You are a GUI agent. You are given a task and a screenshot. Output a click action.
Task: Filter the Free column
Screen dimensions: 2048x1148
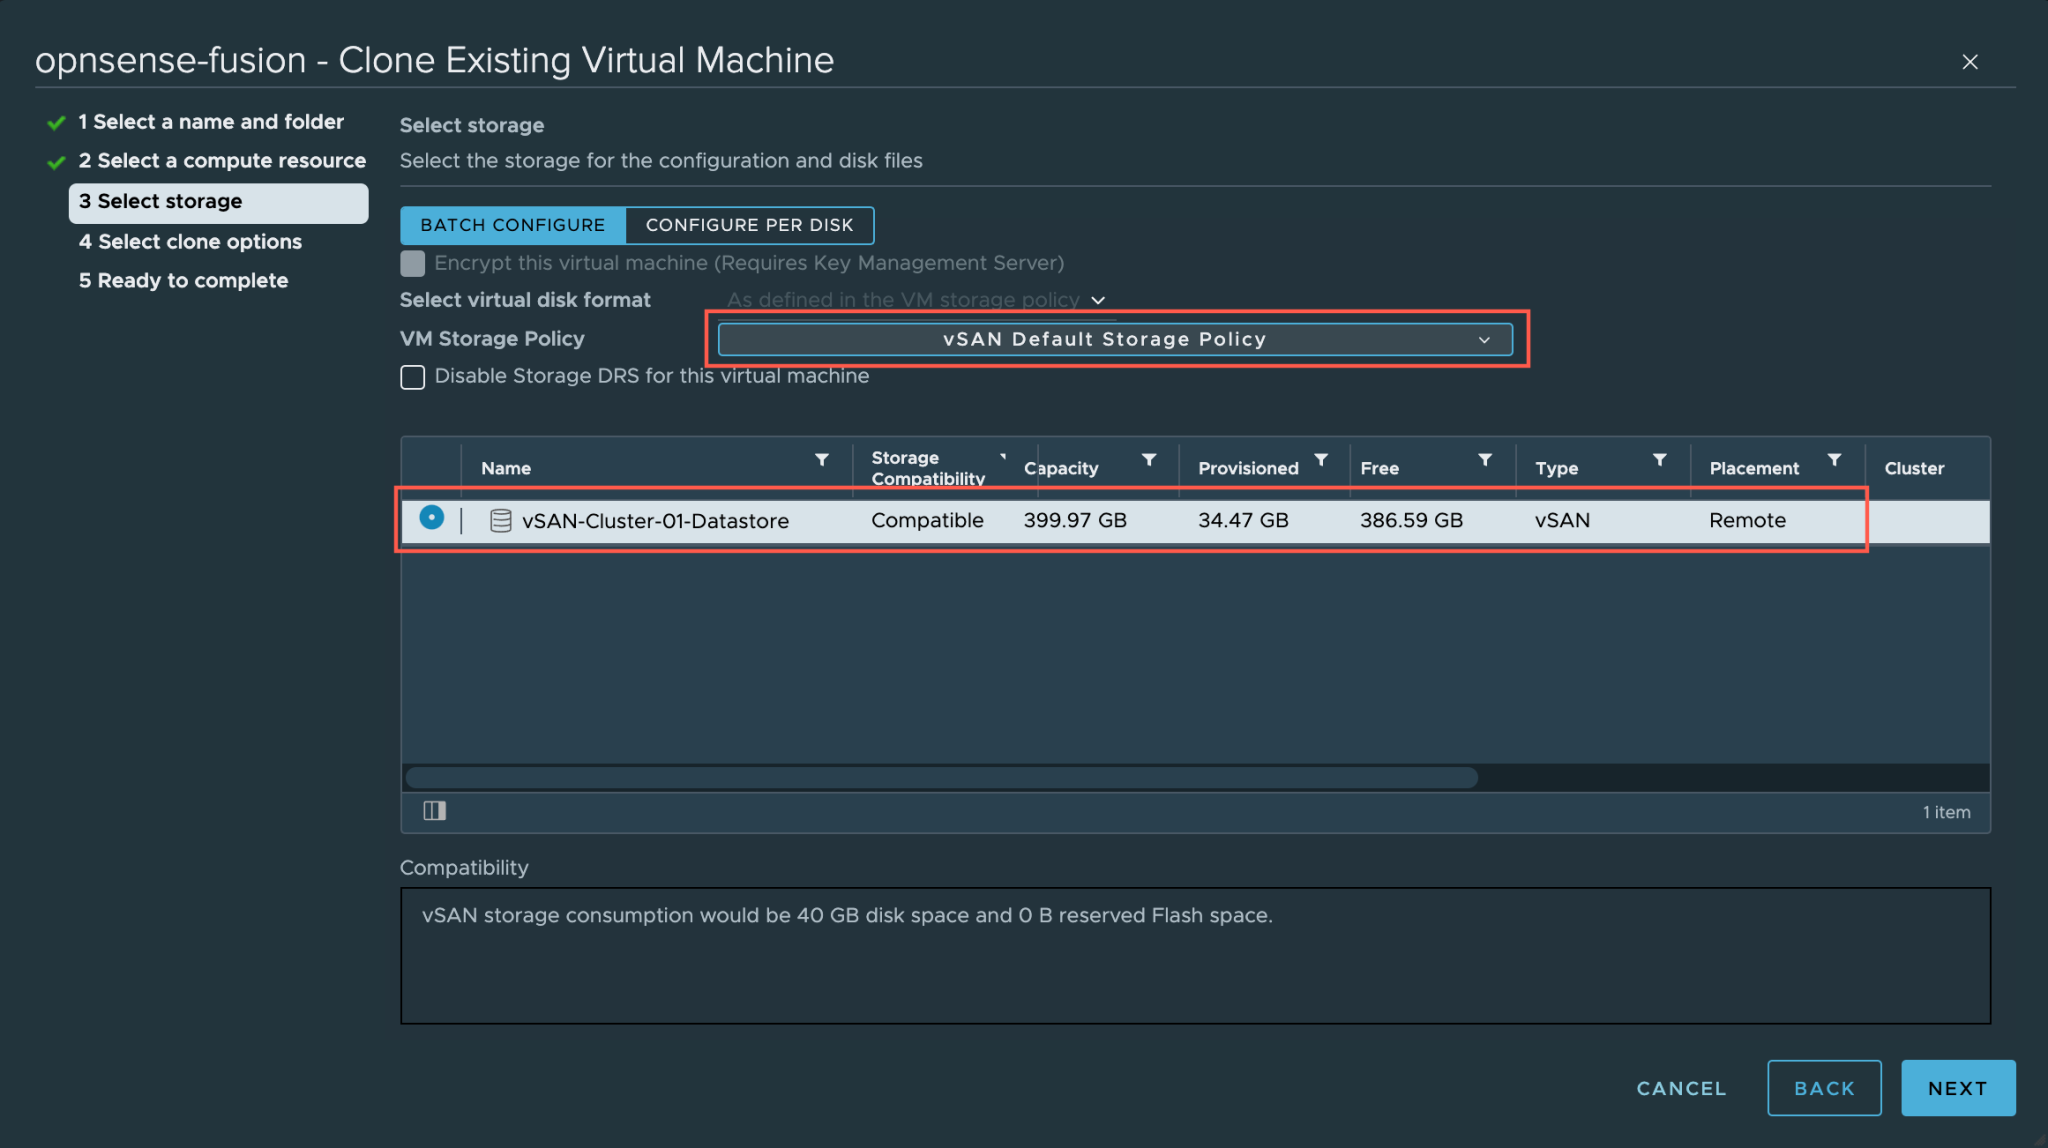[1485, 460]
